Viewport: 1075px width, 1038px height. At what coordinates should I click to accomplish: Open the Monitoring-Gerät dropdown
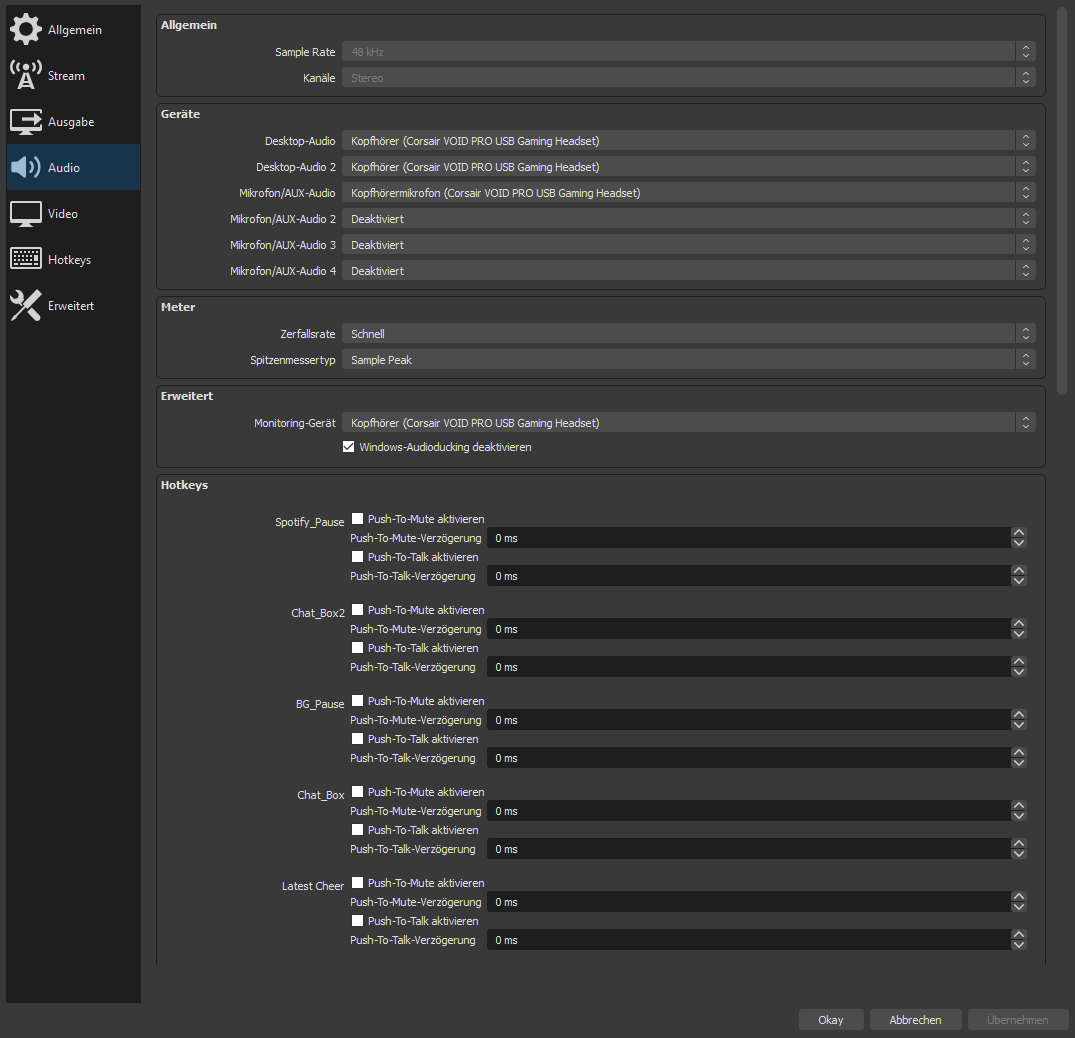pos(688,423)
